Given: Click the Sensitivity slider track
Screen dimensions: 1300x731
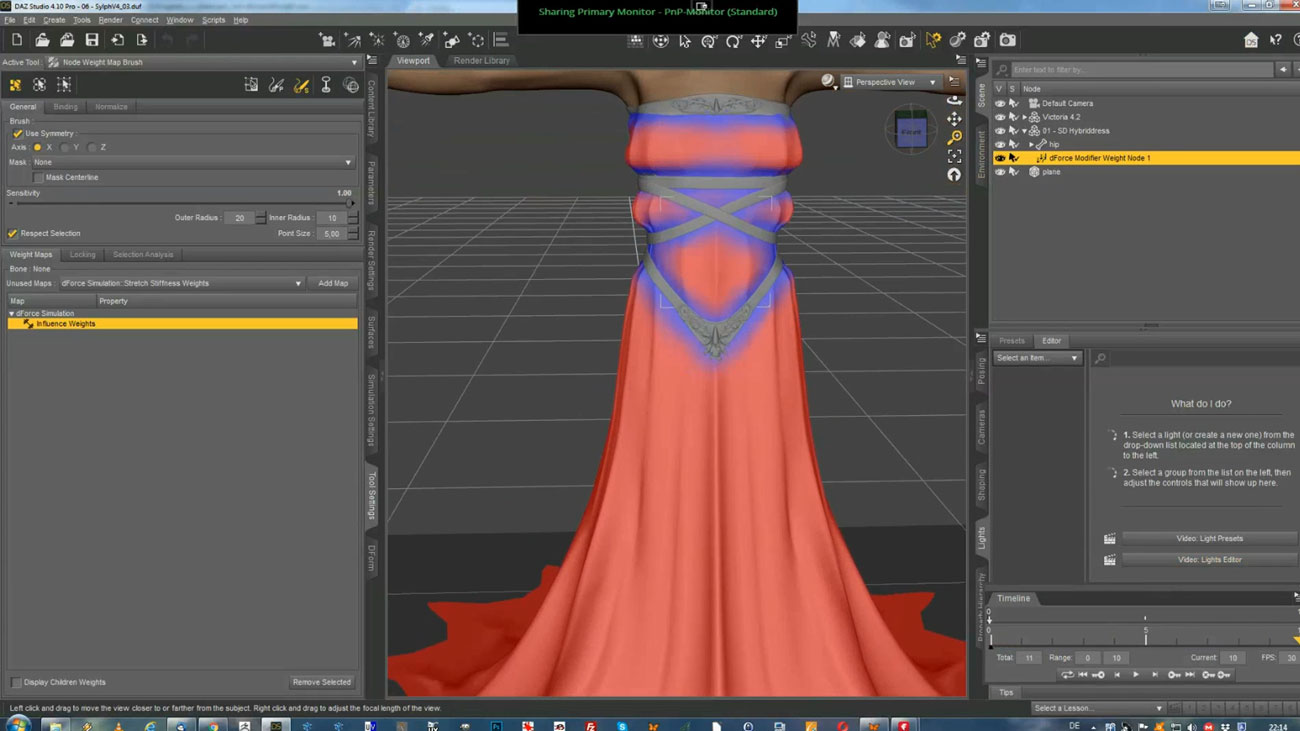Looking at the screenshot, I should click(182, 204).
